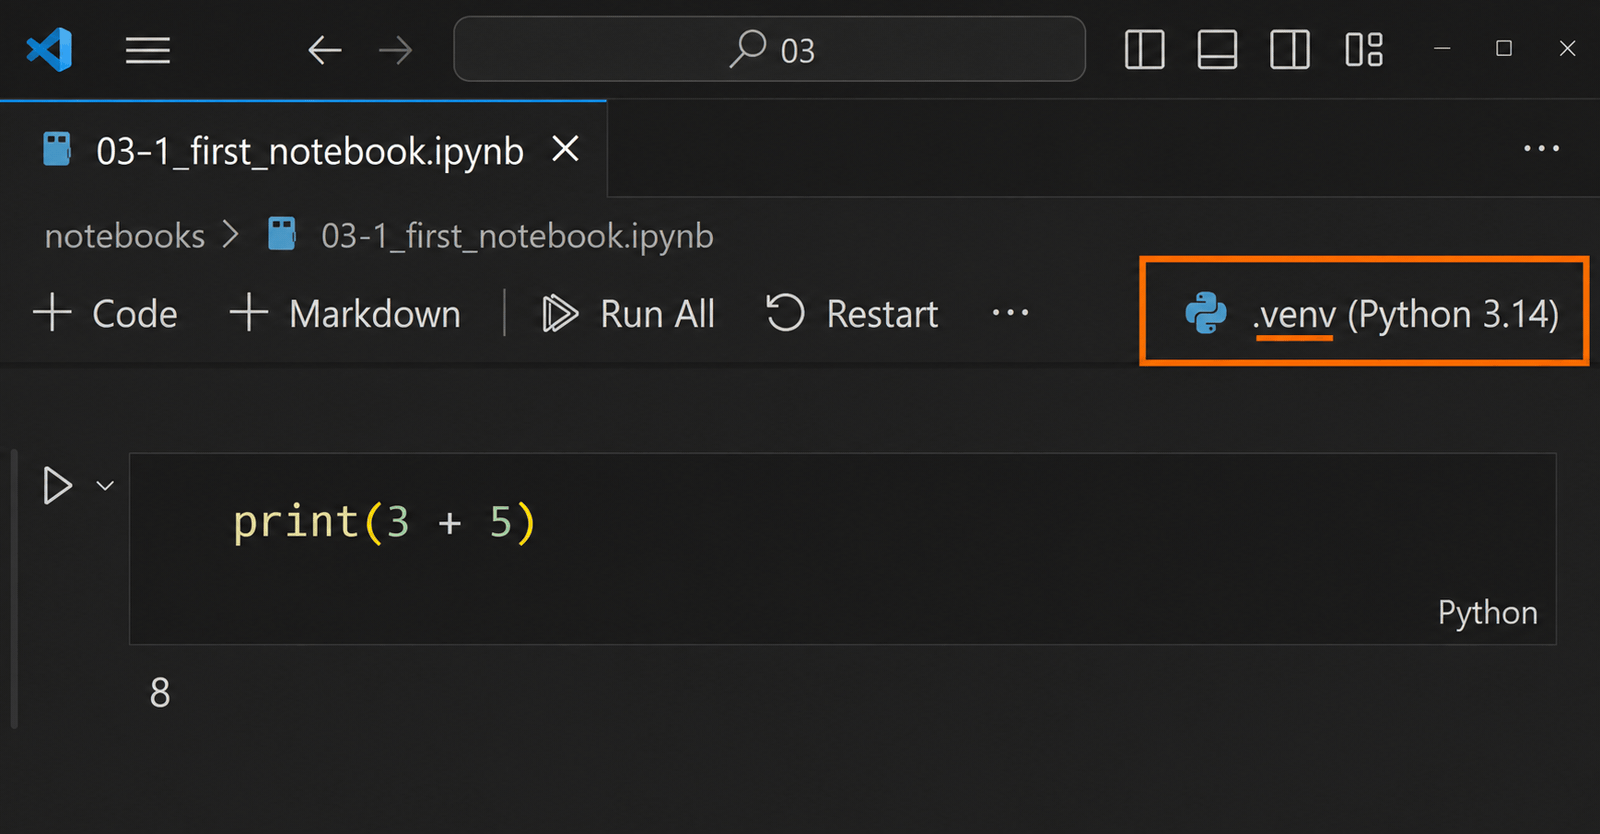Toggle the bottom panel layout icon
Image resolution: width=1600 pixels, height=834 pixels.
1217,49
